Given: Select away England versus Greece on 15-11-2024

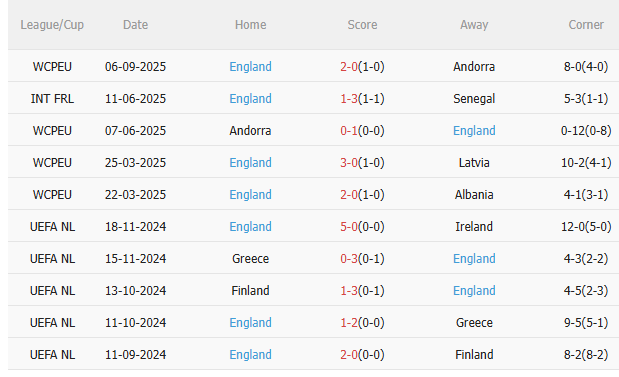Looking at the screenshot, I should (474, 258).
